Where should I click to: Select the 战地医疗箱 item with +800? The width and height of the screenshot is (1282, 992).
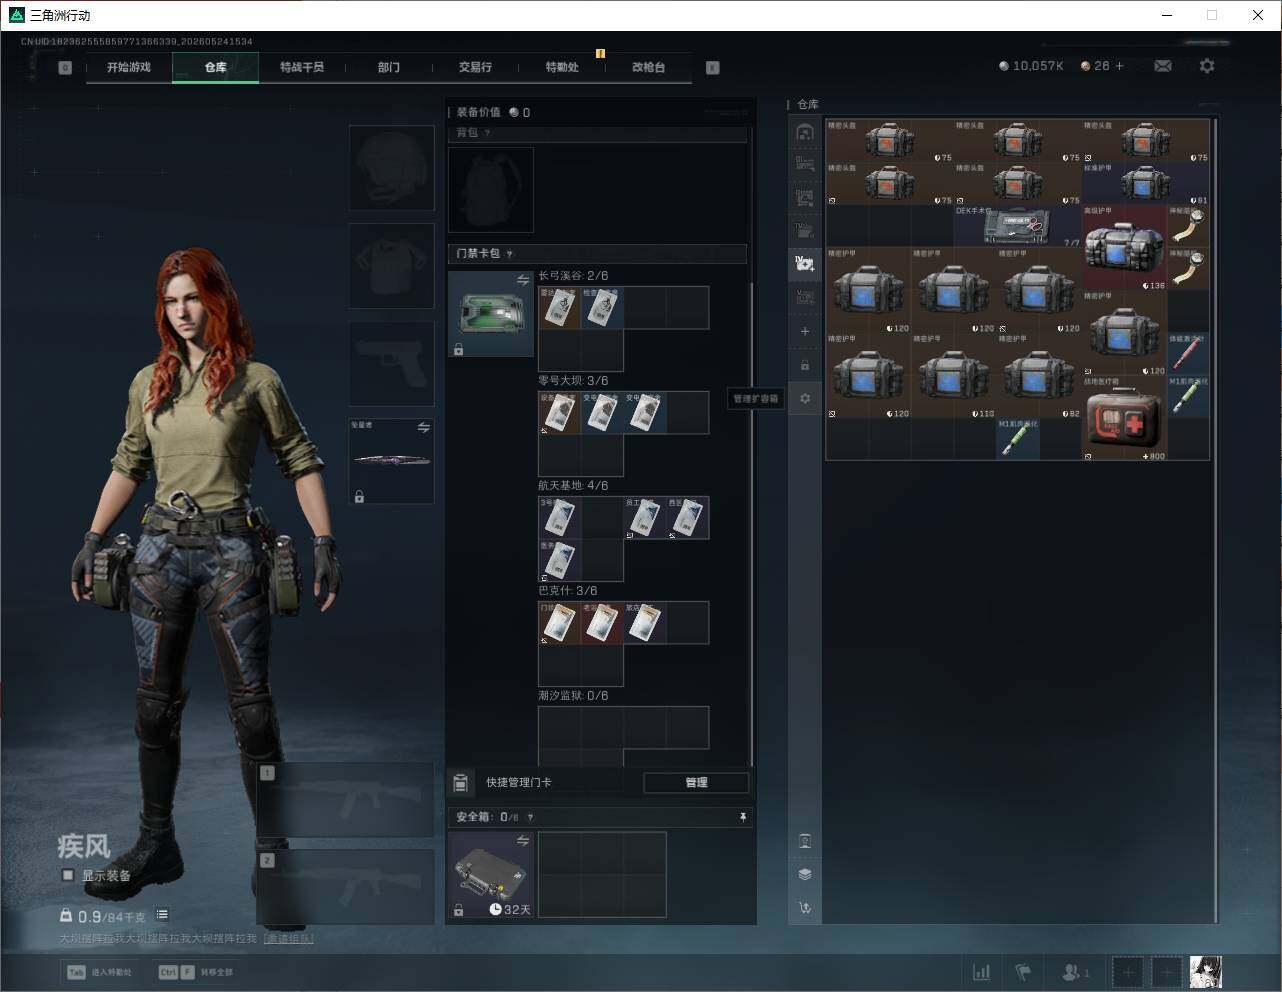click(1125, 418)
